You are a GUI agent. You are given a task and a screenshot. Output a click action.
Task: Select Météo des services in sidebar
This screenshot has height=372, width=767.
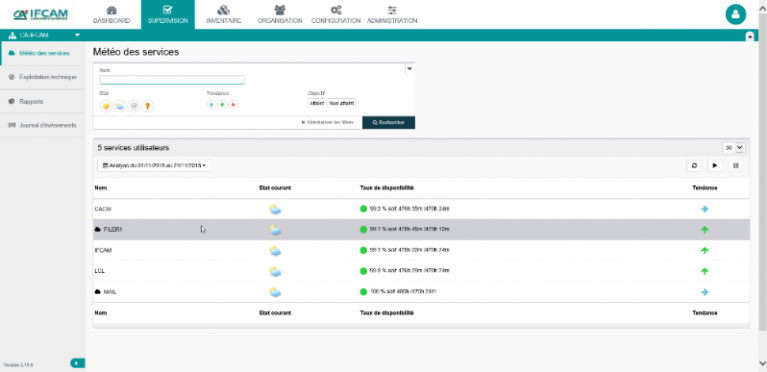coord(43,53)
